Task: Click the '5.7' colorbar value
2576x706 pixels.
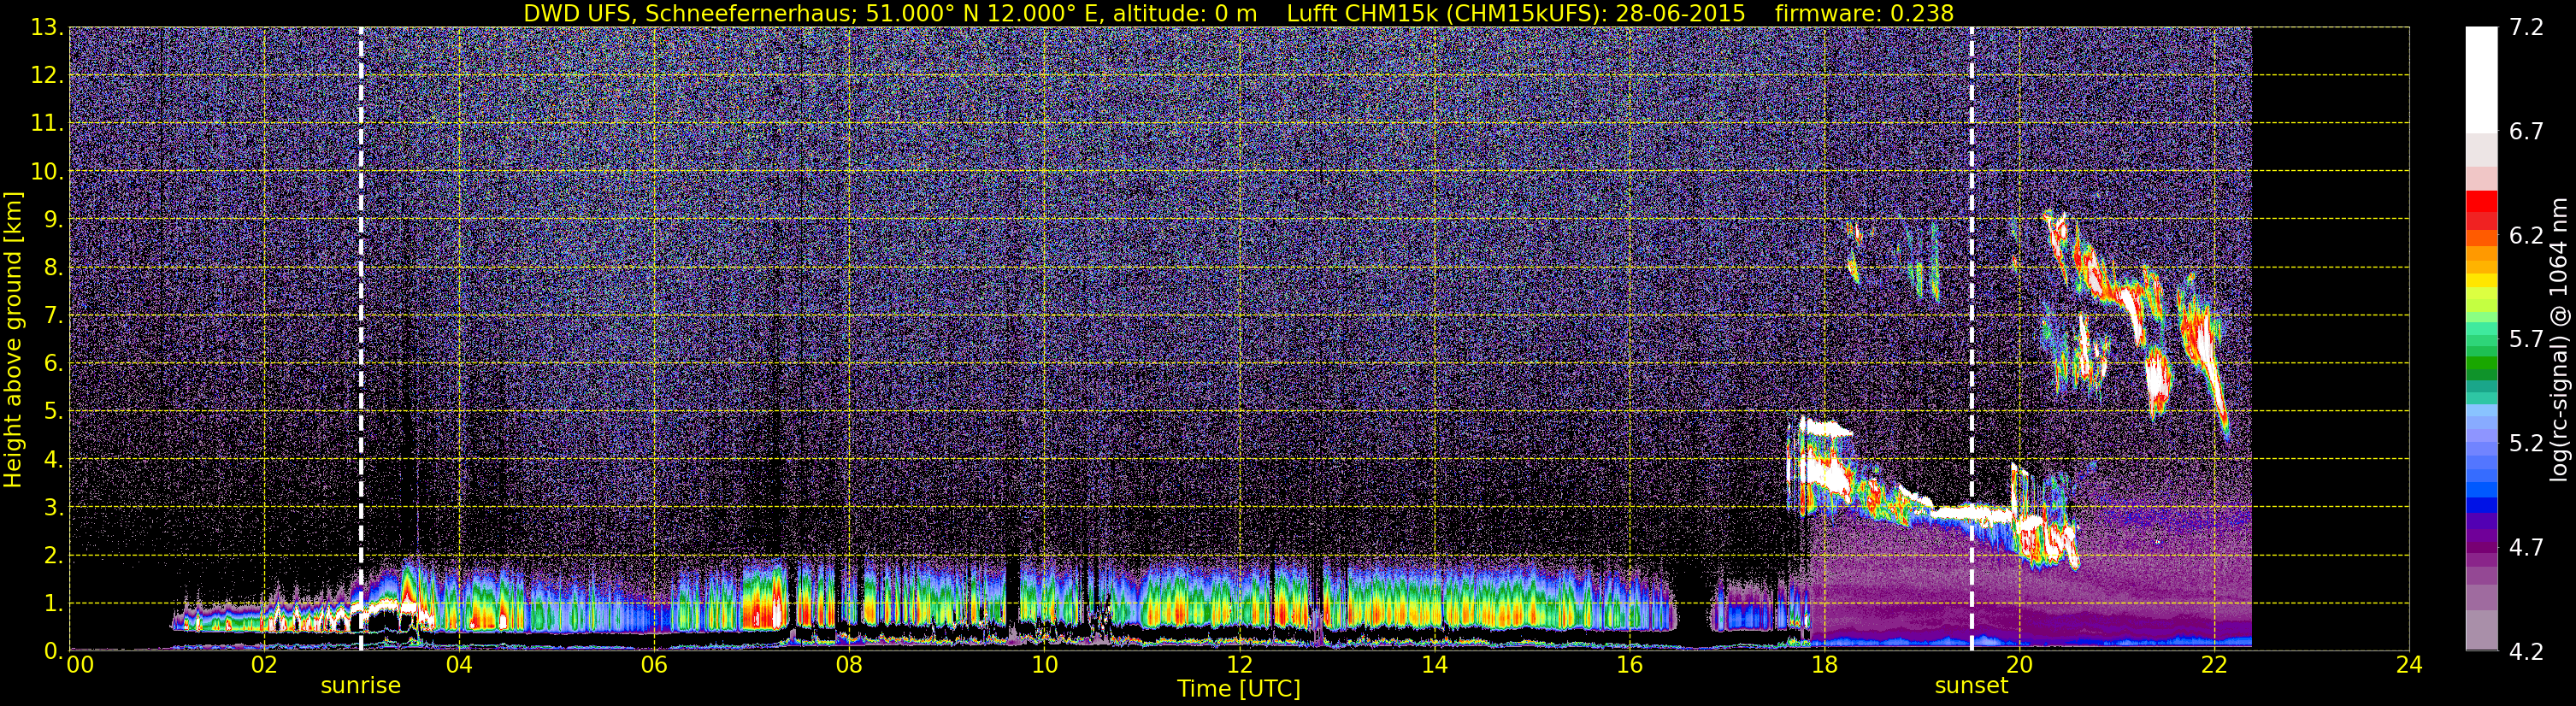Action: (x=2526, y=340)
